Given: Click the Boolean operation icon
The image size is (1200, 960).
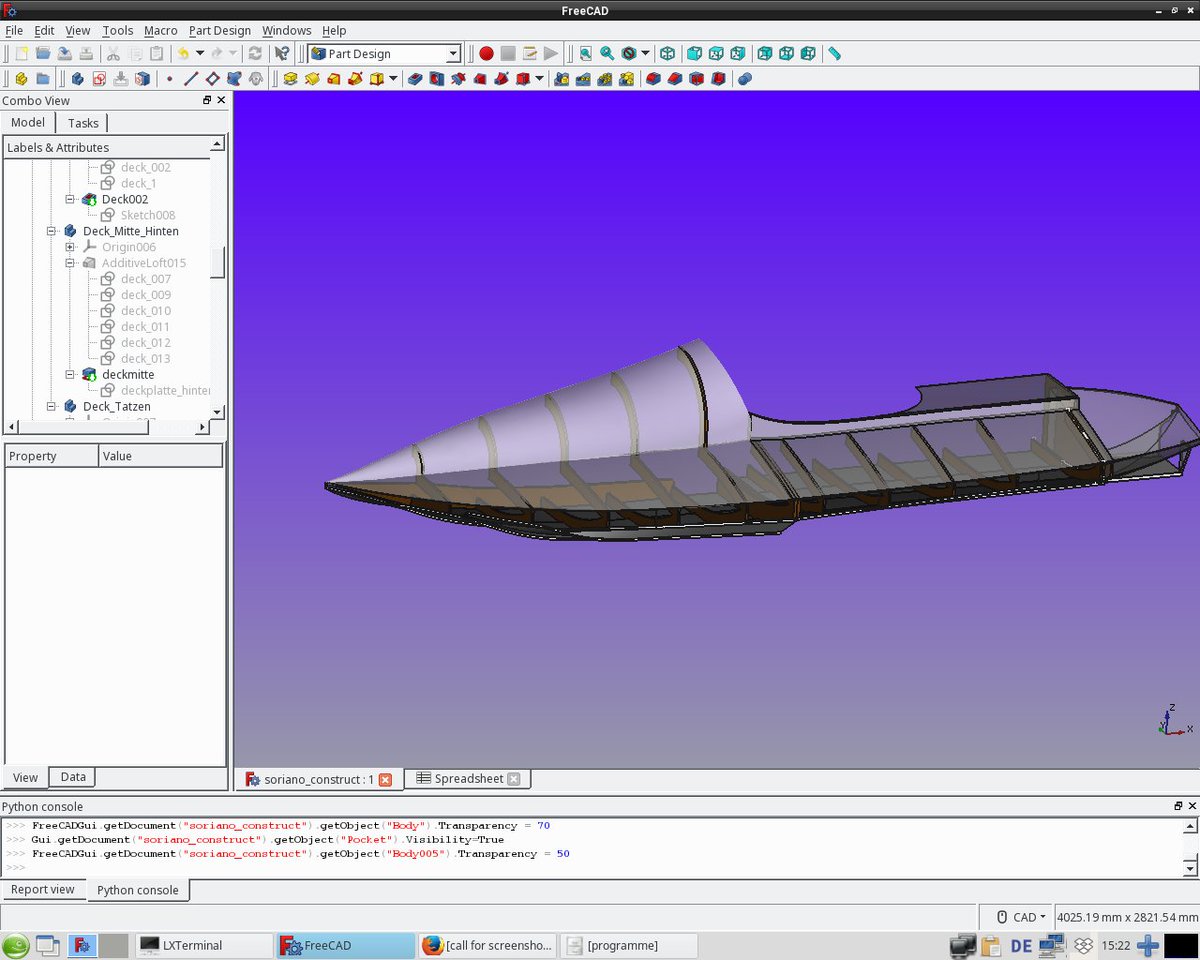Looking at the screenshot, I should click(x=744, y=78).
